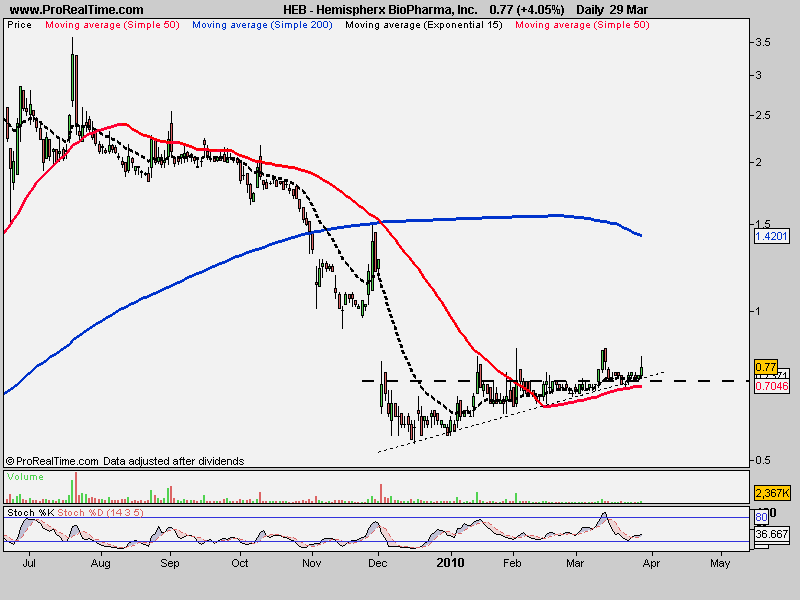800x600 pixels.
Task: Click the yellow 2,367K volume value tag
Action: click(x=772, y=493)
